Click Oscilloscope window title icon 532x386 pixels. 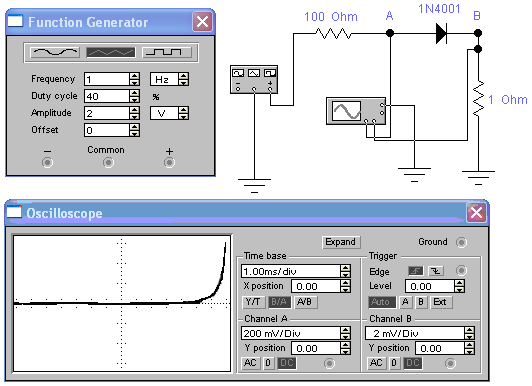point(14,212)
